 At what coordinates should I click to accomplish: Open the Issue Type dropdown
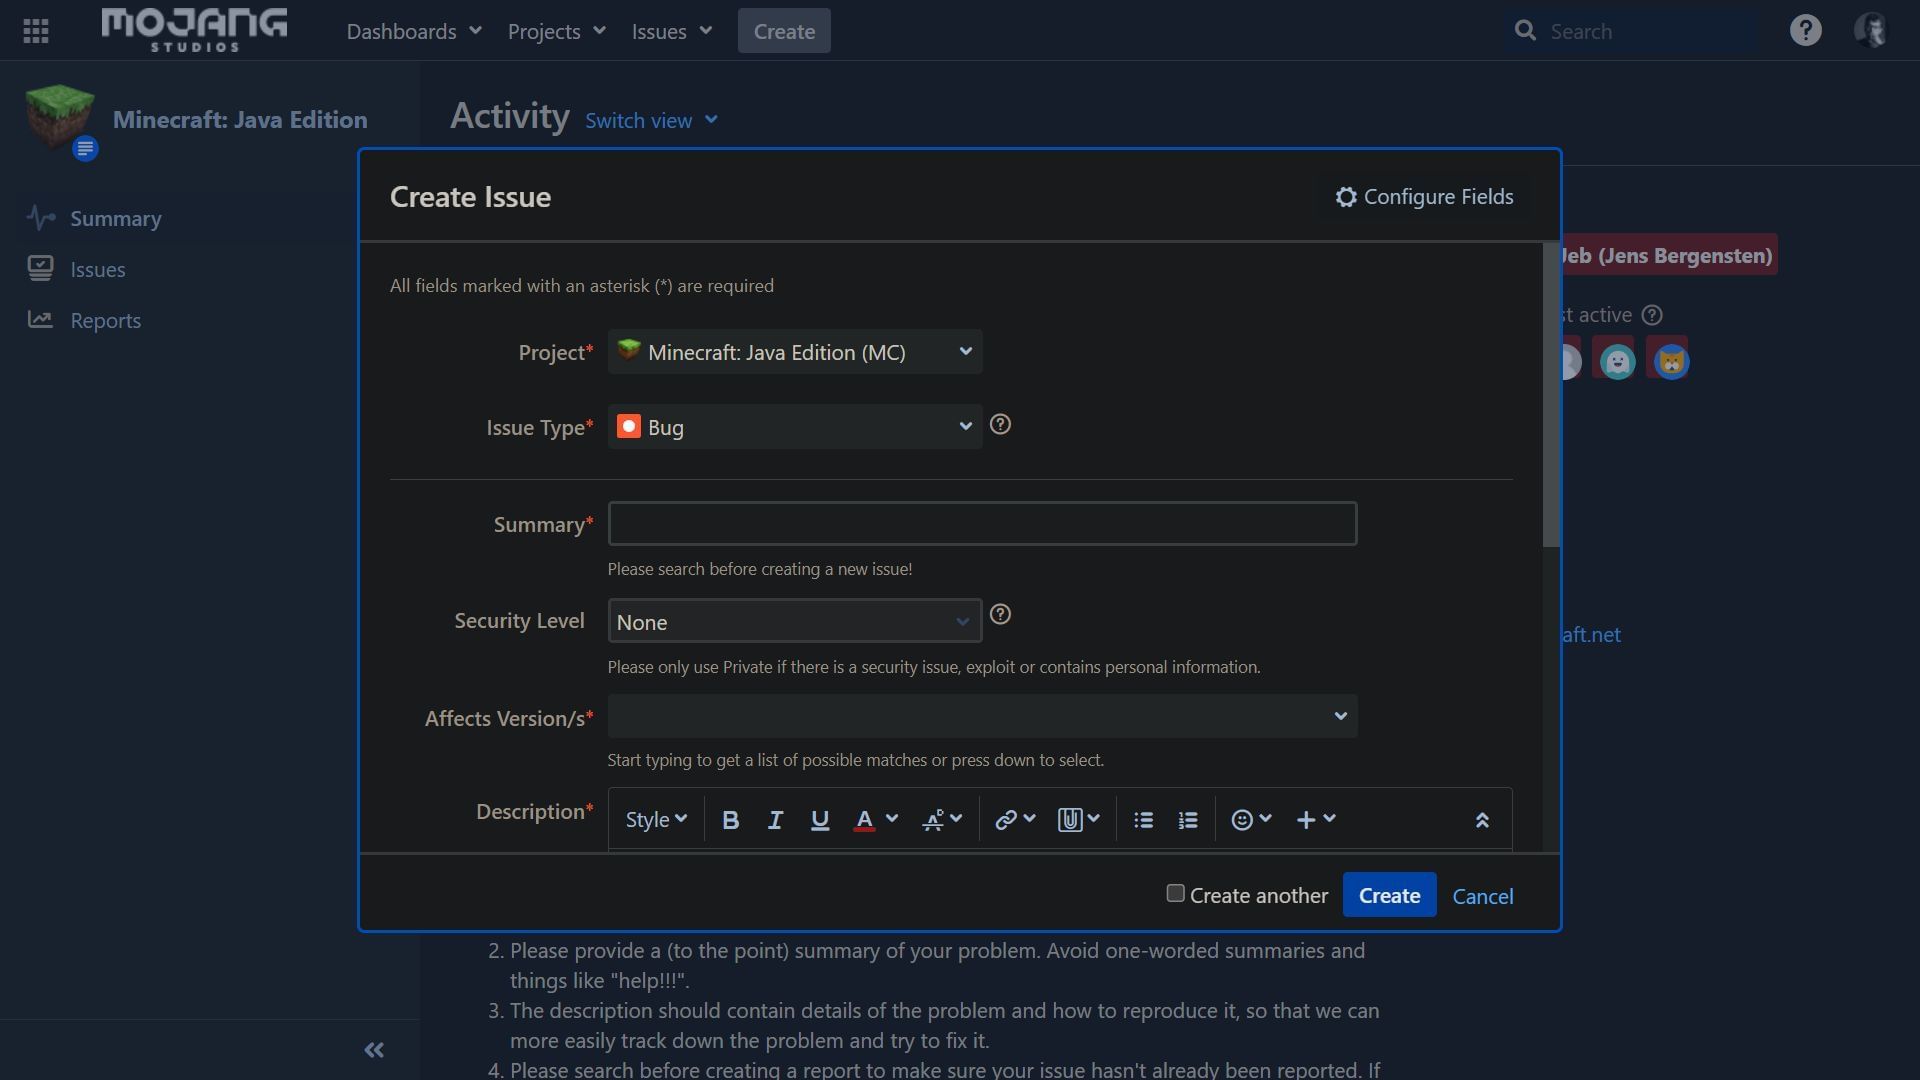click(x=794, y=427)
